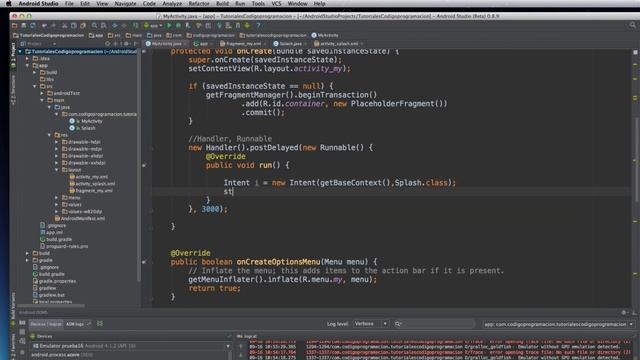
Task: Click the search everywhere magnifier icon
Action: [x=632, y=25]
